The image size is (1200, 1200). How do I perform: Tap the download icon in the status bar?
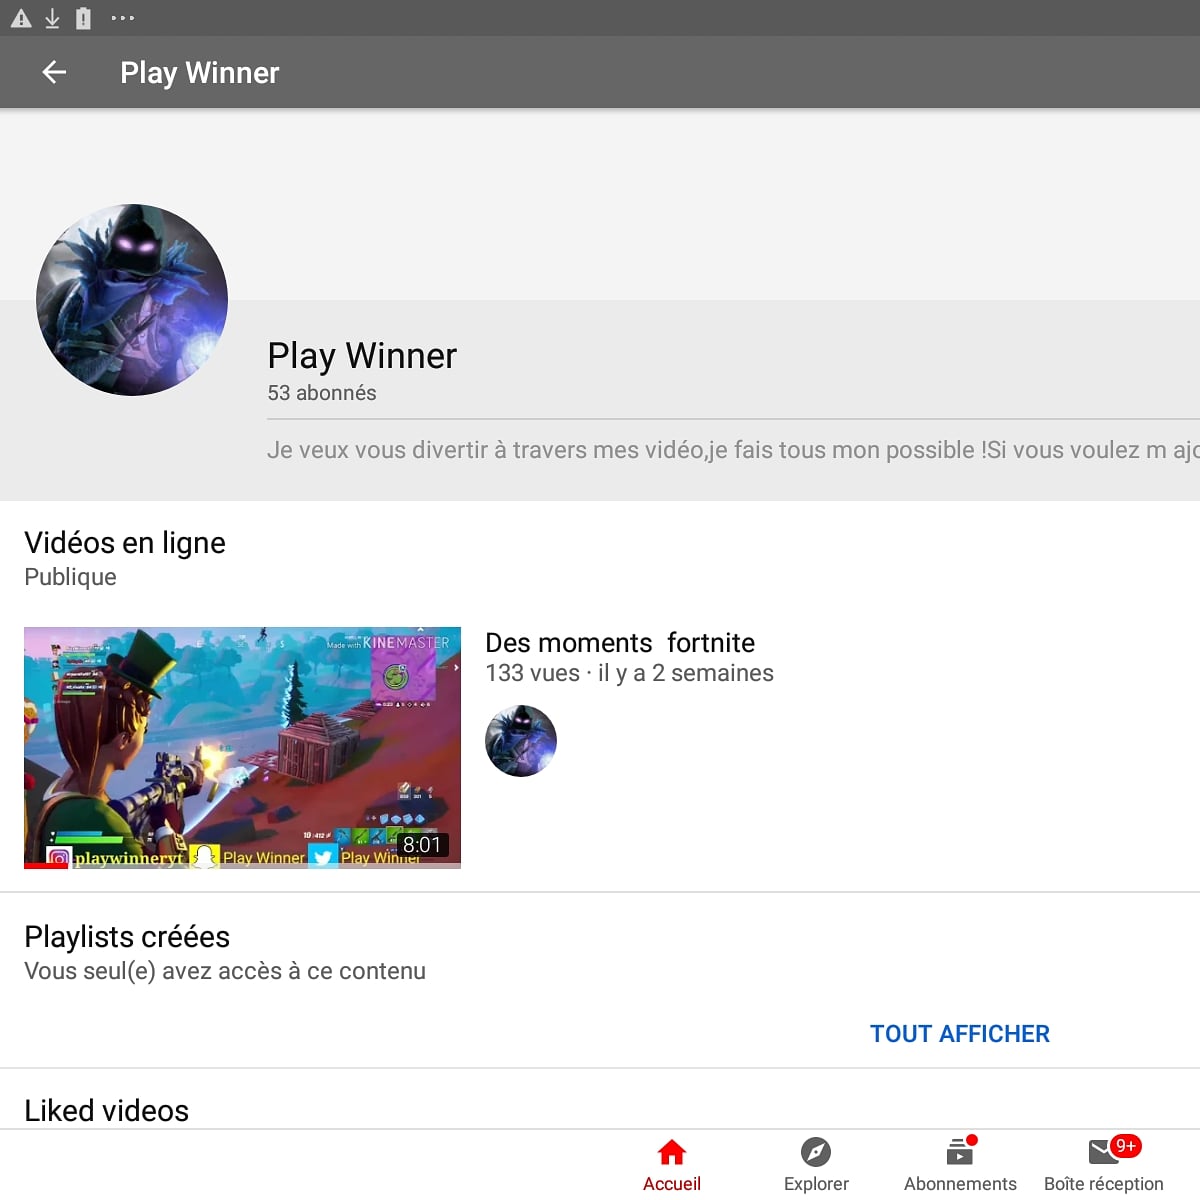coord(52,17)
